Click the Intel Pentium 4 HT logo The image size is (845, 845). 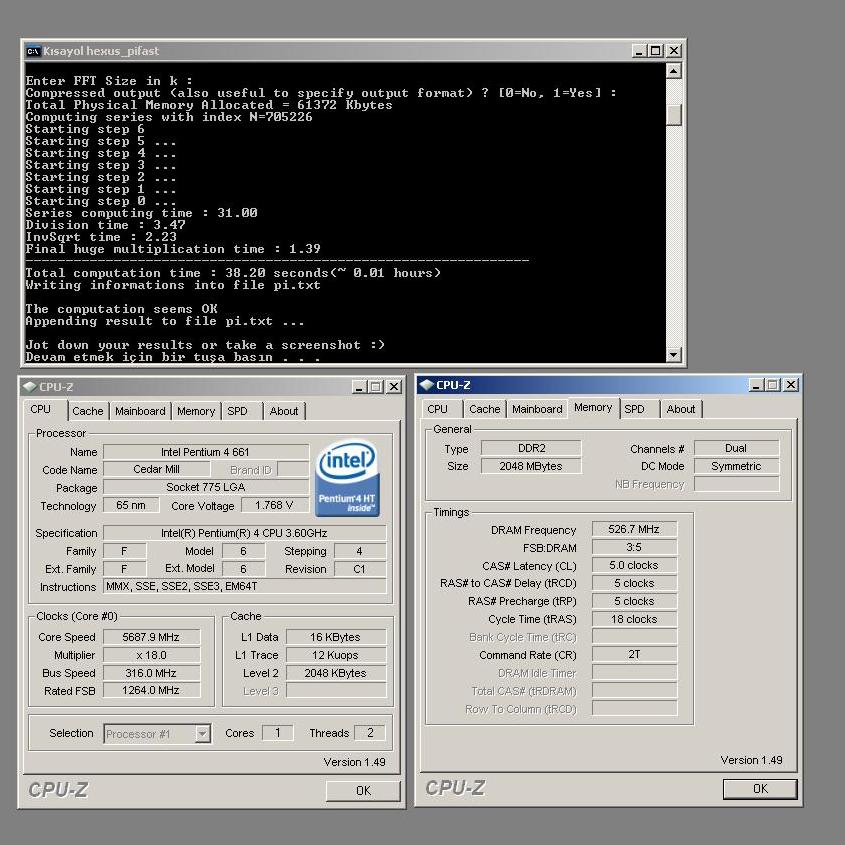pos(348,478)
